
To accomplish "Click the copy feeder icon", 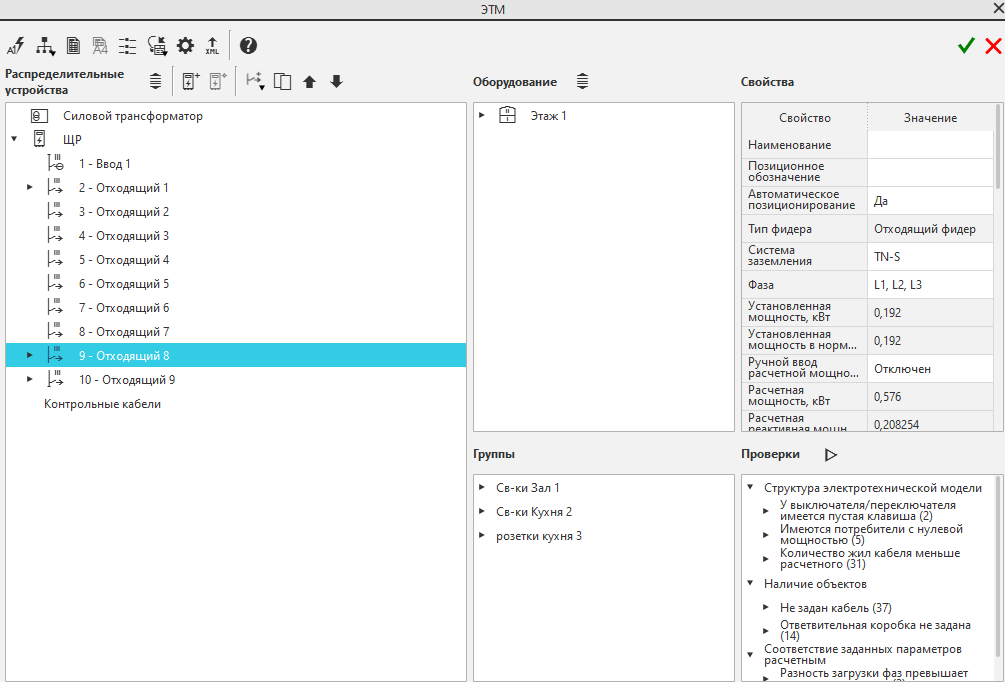I will pyautogui.click(x=283, y=82).
